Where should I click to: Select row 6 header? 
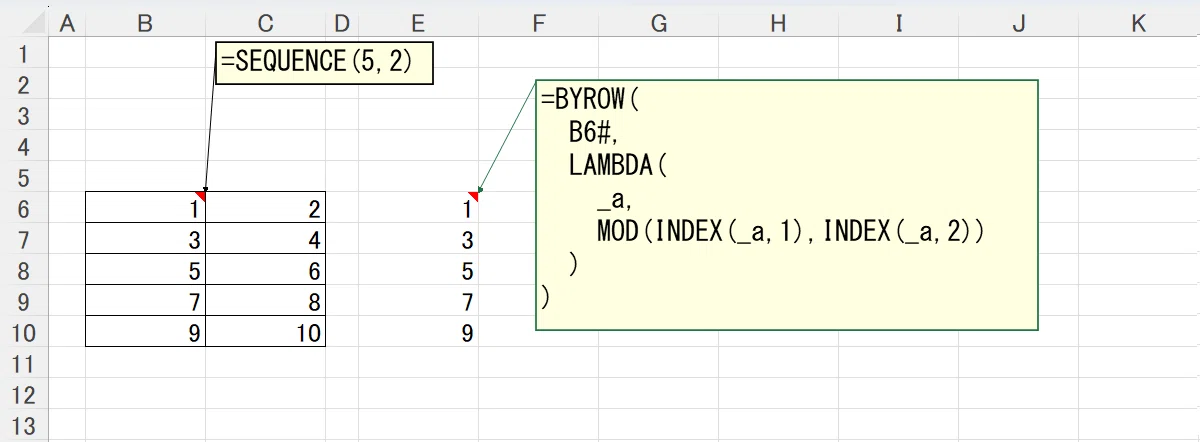pyautogui.click(x=24, y=208)
